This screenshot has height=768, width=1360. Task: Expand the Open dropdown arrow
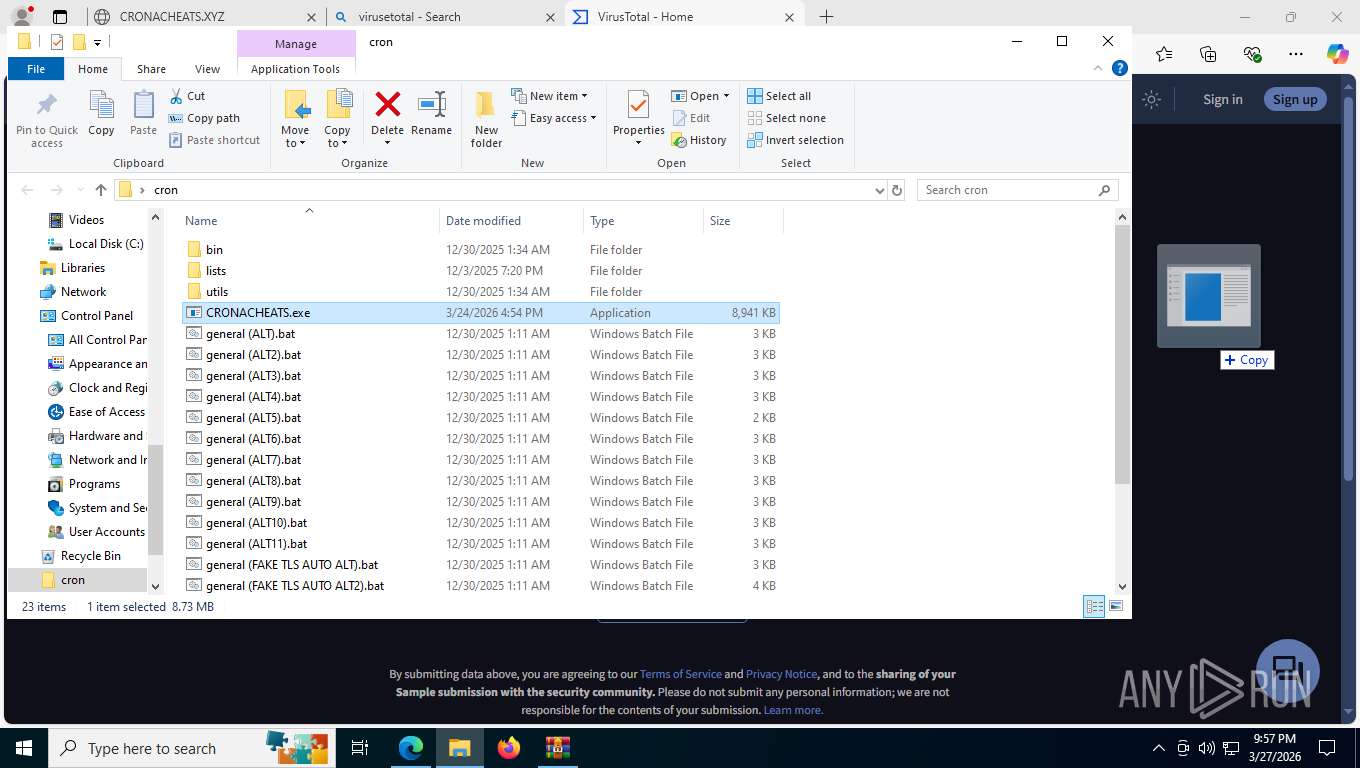click(x=726, y=96)
